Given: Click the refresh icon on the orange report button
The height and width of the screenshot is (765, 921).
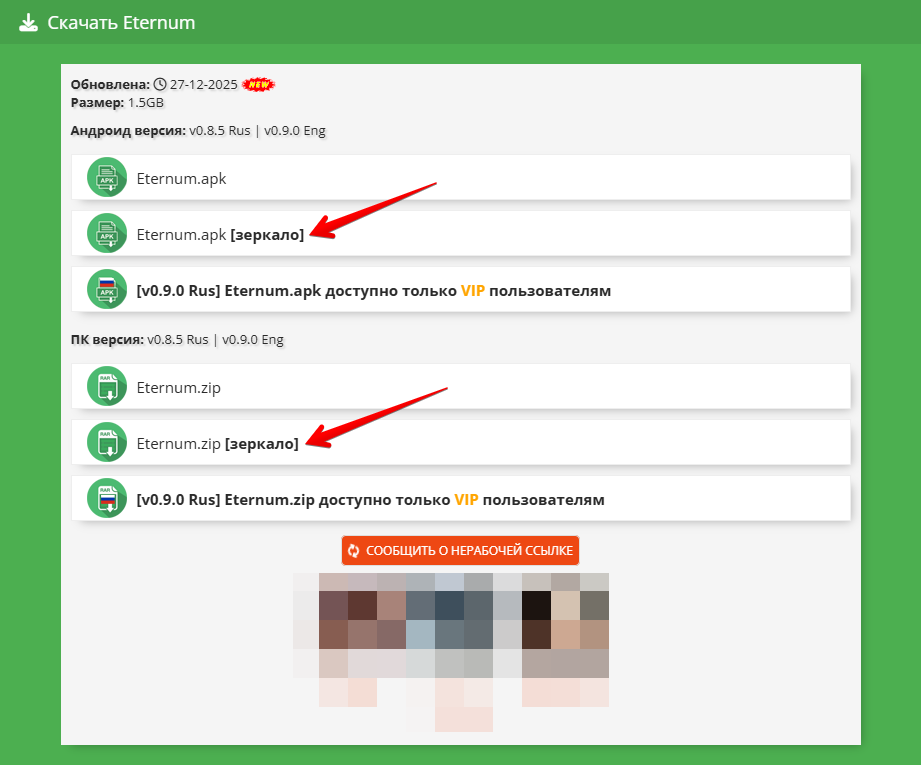Looking at the screenshot, I should point(353,550).
